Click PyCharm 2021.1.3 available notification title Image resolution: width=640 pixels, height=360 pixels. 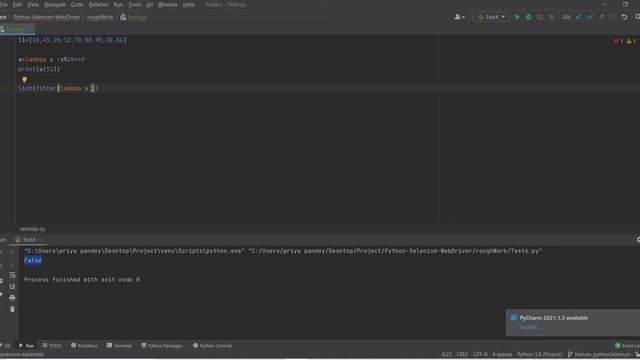point(553,318)
